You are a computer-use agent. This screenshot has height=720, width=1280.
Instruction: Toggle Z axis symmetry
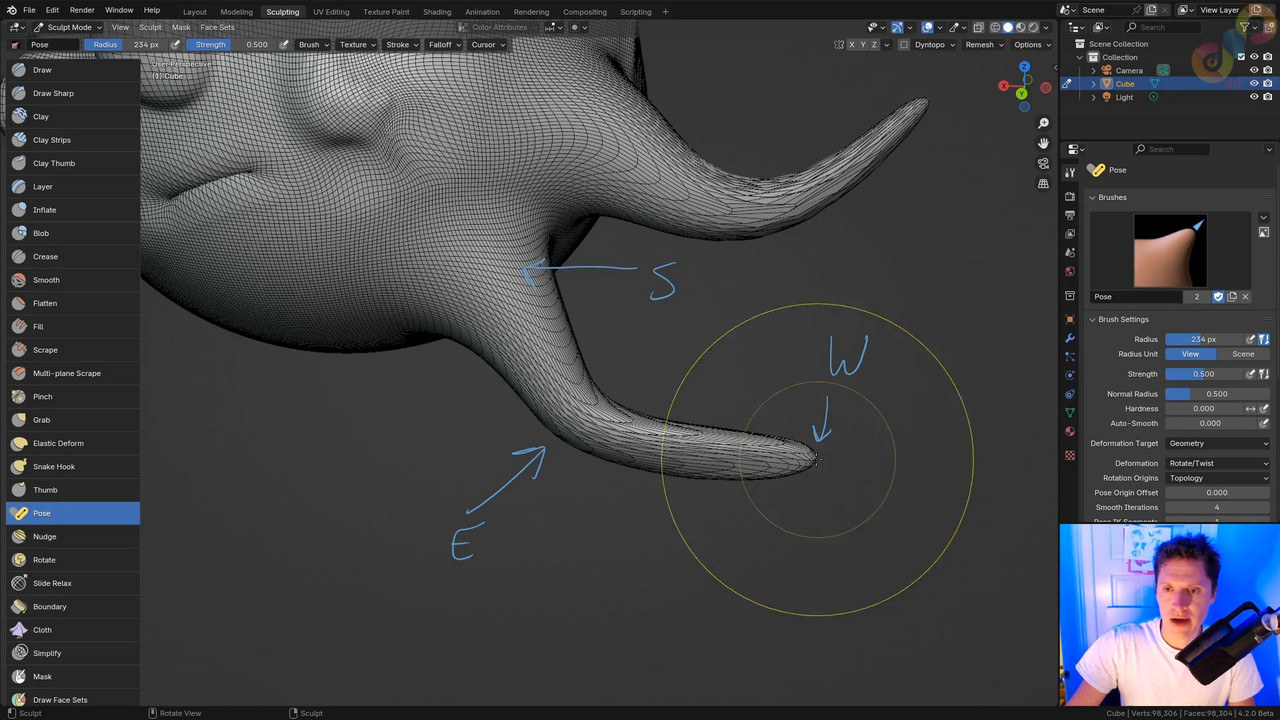(x=874, y=45)
